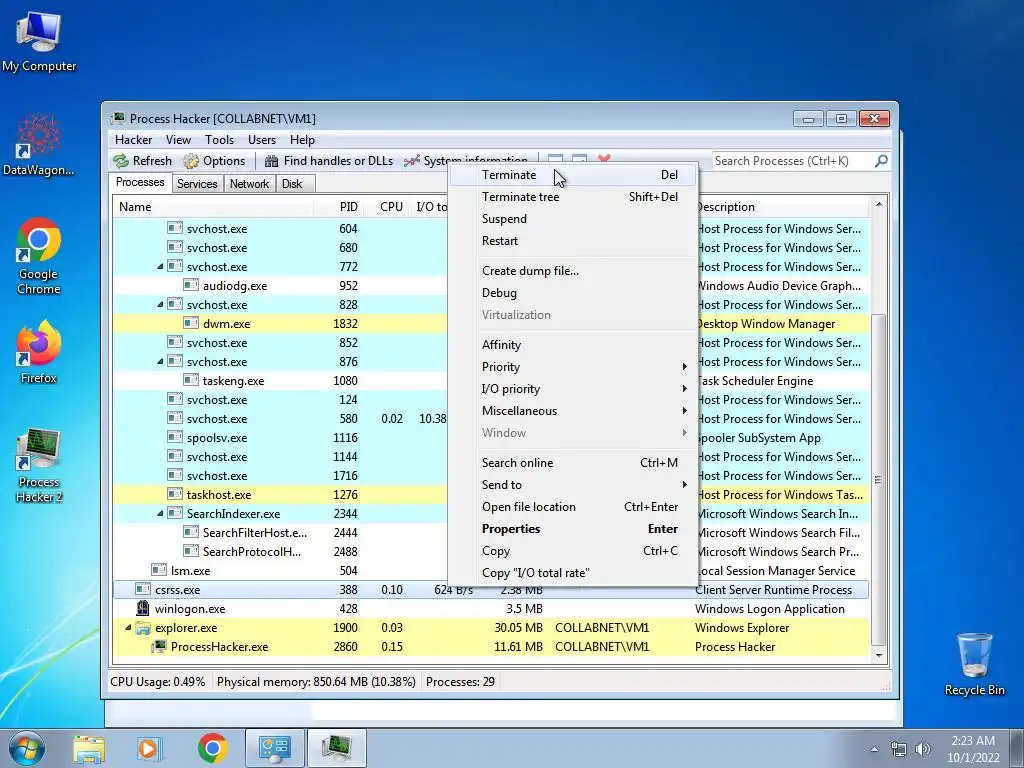Click the winlogon.exe process icon
The width and height of the screenshot is (1024, 768).
[142, 609]
